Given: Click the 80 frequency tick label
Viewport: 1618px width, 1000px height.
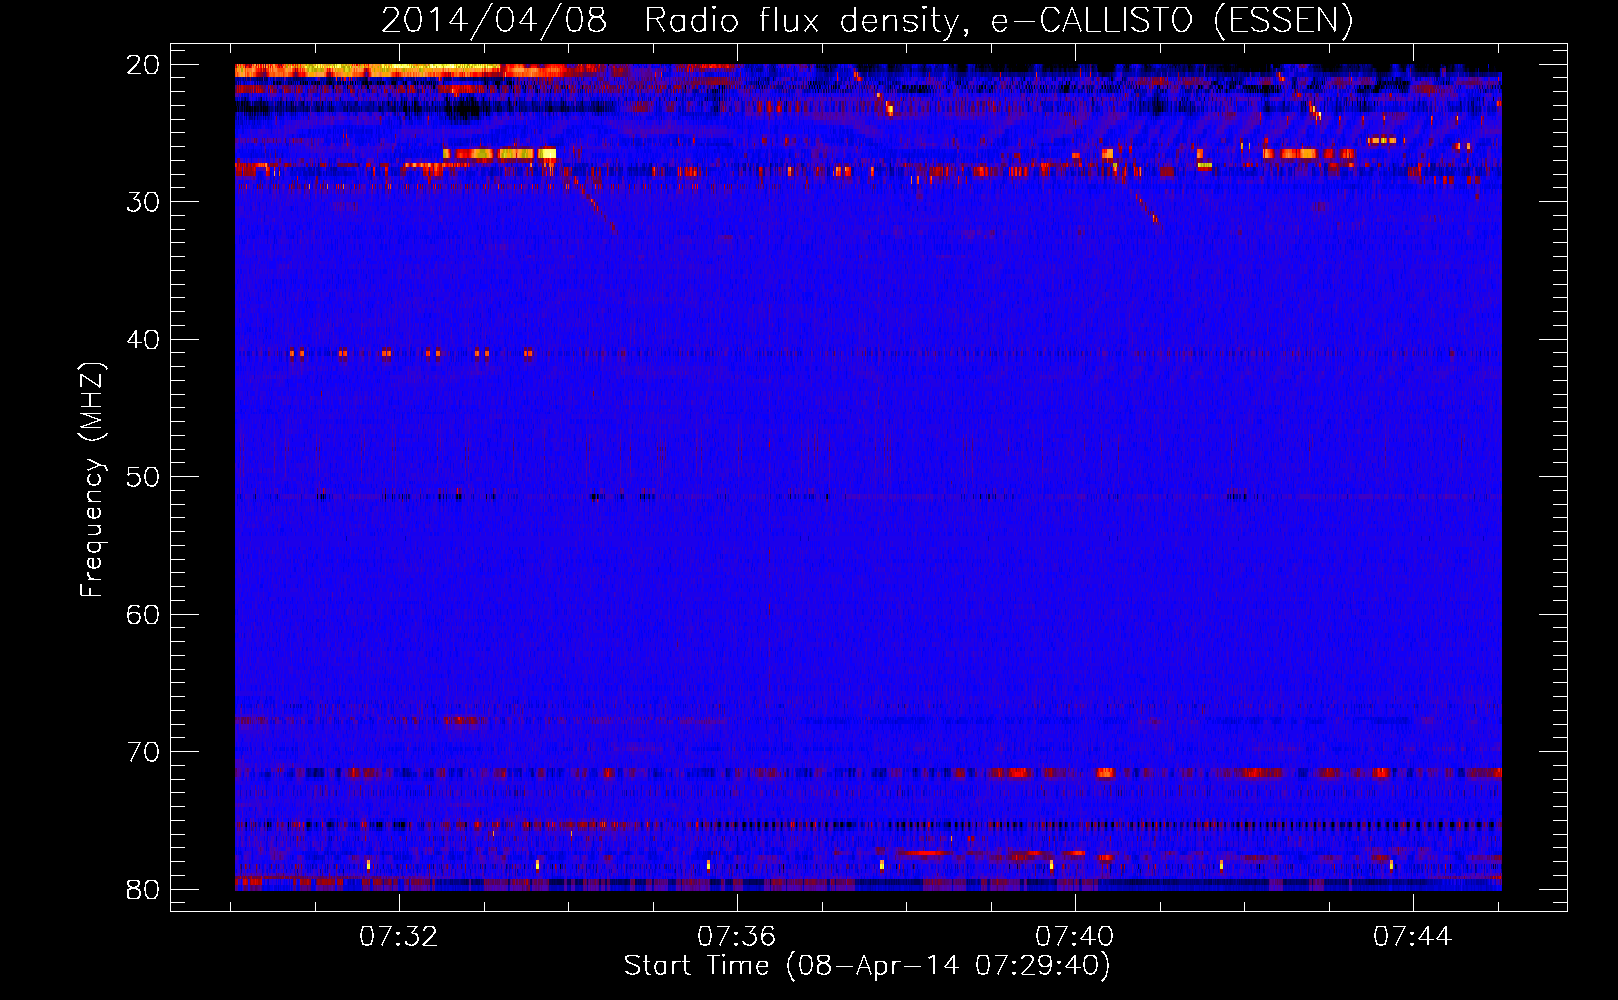Looking at the screenshot, I should point(144,890).
